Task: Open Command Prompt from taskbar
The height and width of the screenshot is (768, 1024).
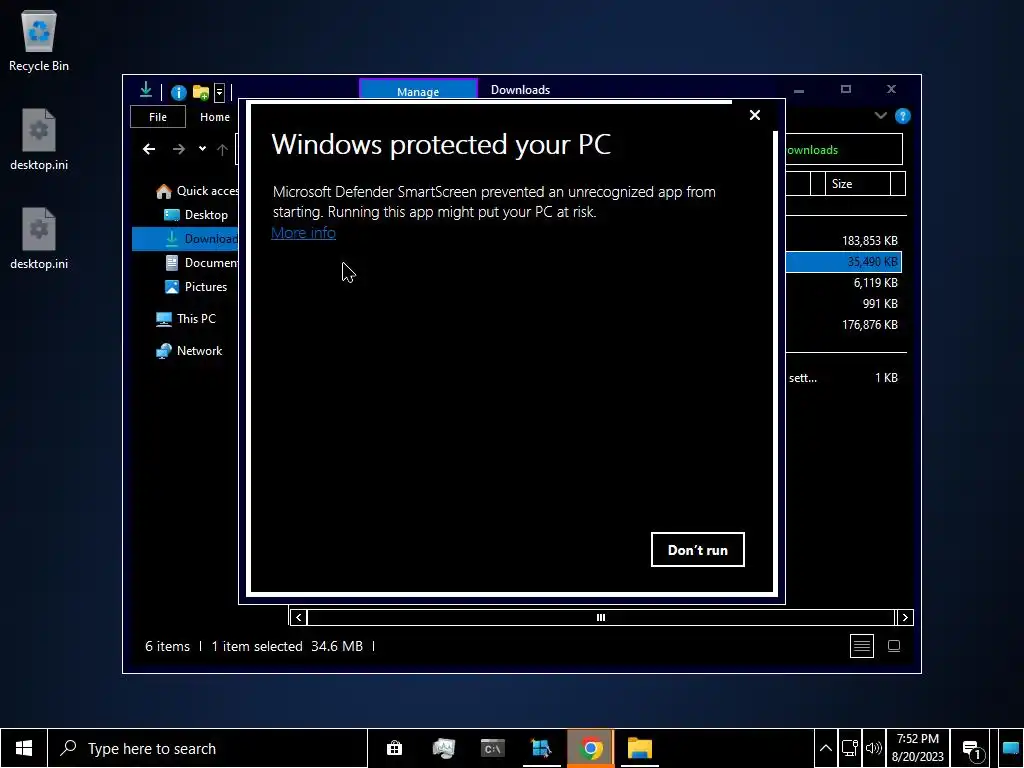Action: coord(492,748)
